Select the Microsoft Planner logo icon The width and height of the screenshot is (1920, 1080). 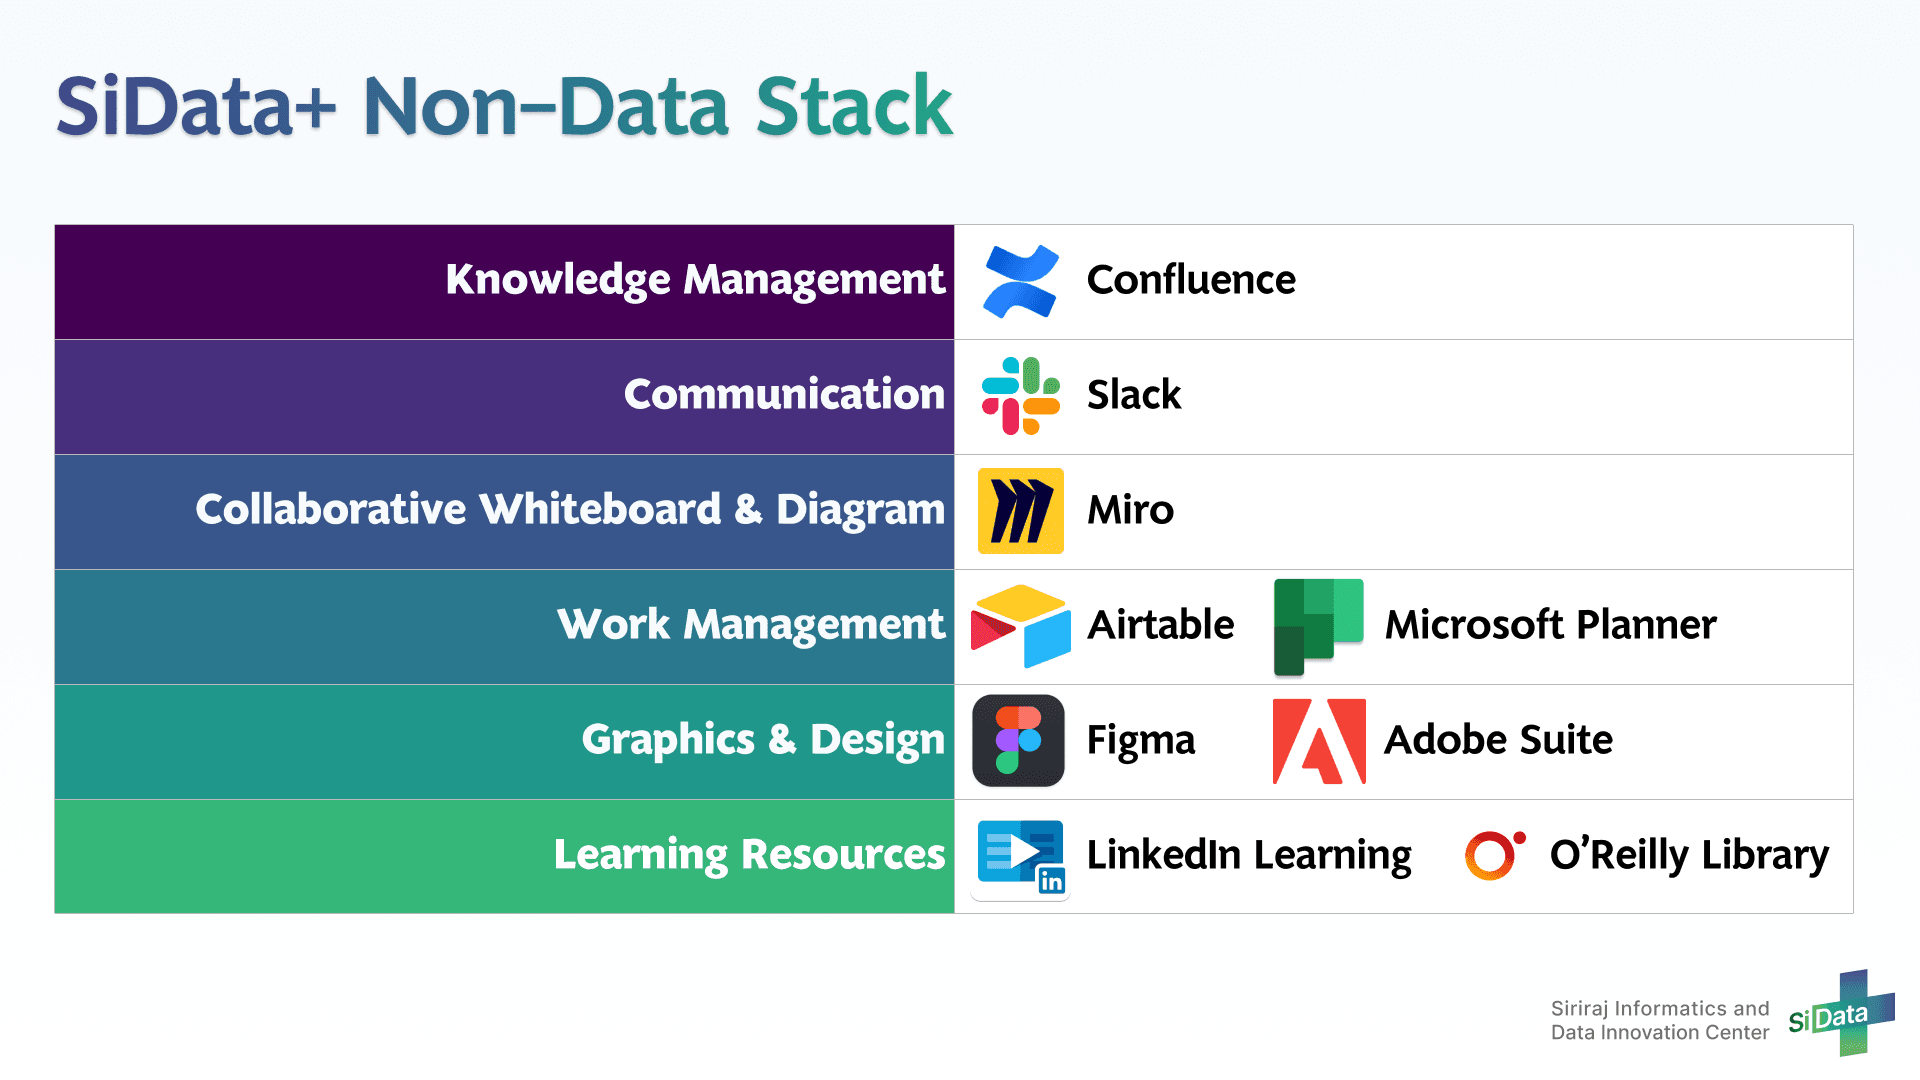point(1318,626)
